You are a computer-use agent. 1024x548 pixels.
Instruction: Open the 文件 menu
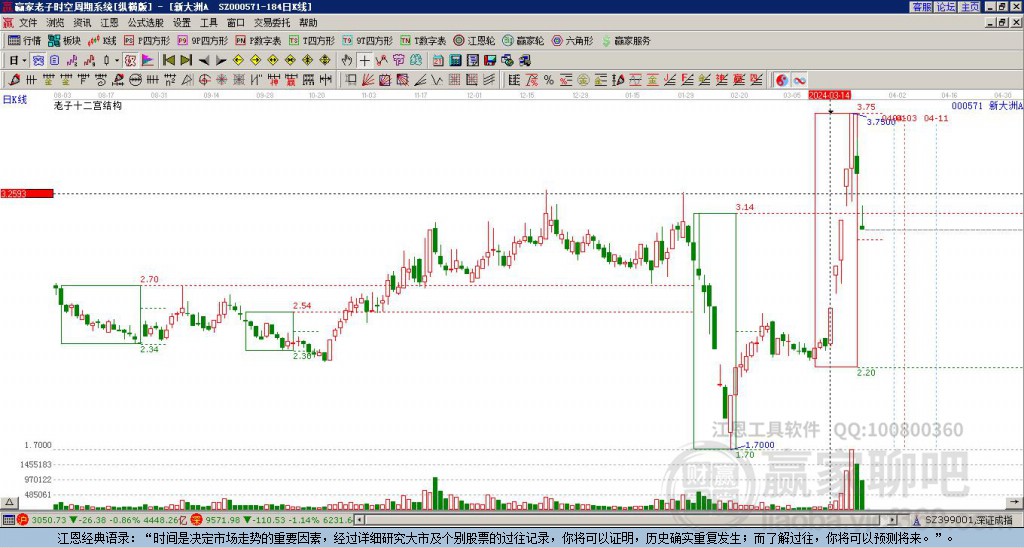coord(28,23)
